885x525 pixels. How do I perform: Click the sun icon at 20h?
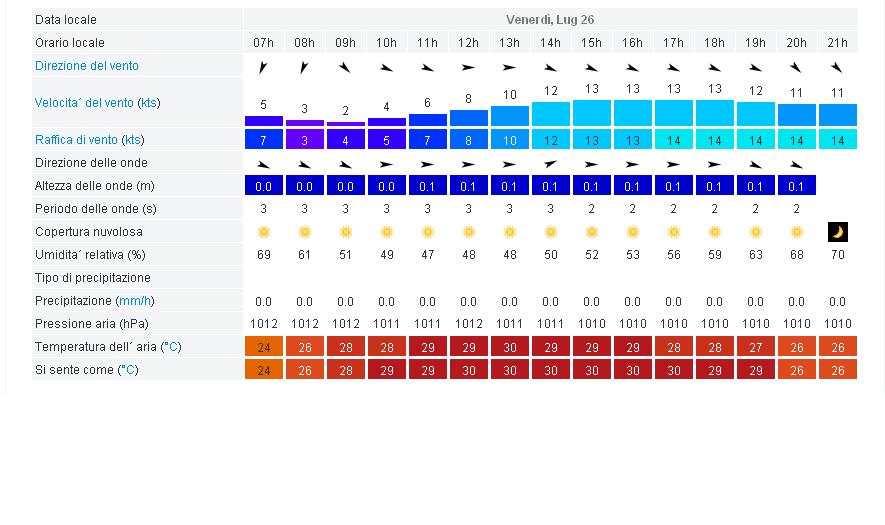point(797,232)
